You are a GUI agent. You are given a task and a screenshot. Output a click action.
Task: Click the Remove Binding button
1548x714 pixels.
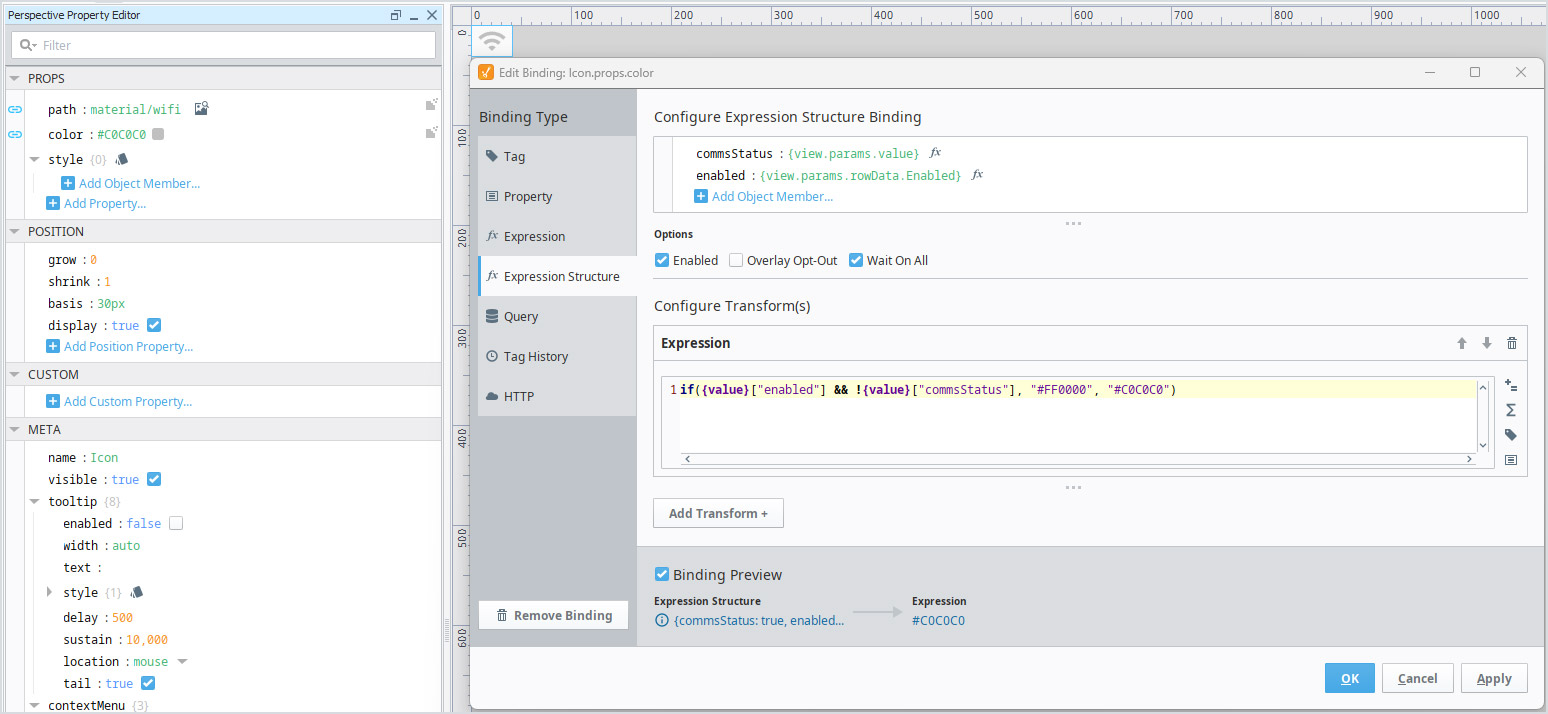coord(553,615)
